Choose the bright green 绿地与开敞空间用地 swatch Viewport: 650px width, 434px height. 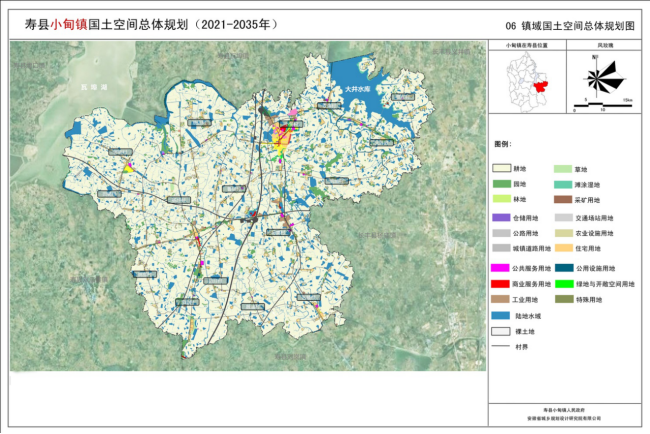(566, 284)
